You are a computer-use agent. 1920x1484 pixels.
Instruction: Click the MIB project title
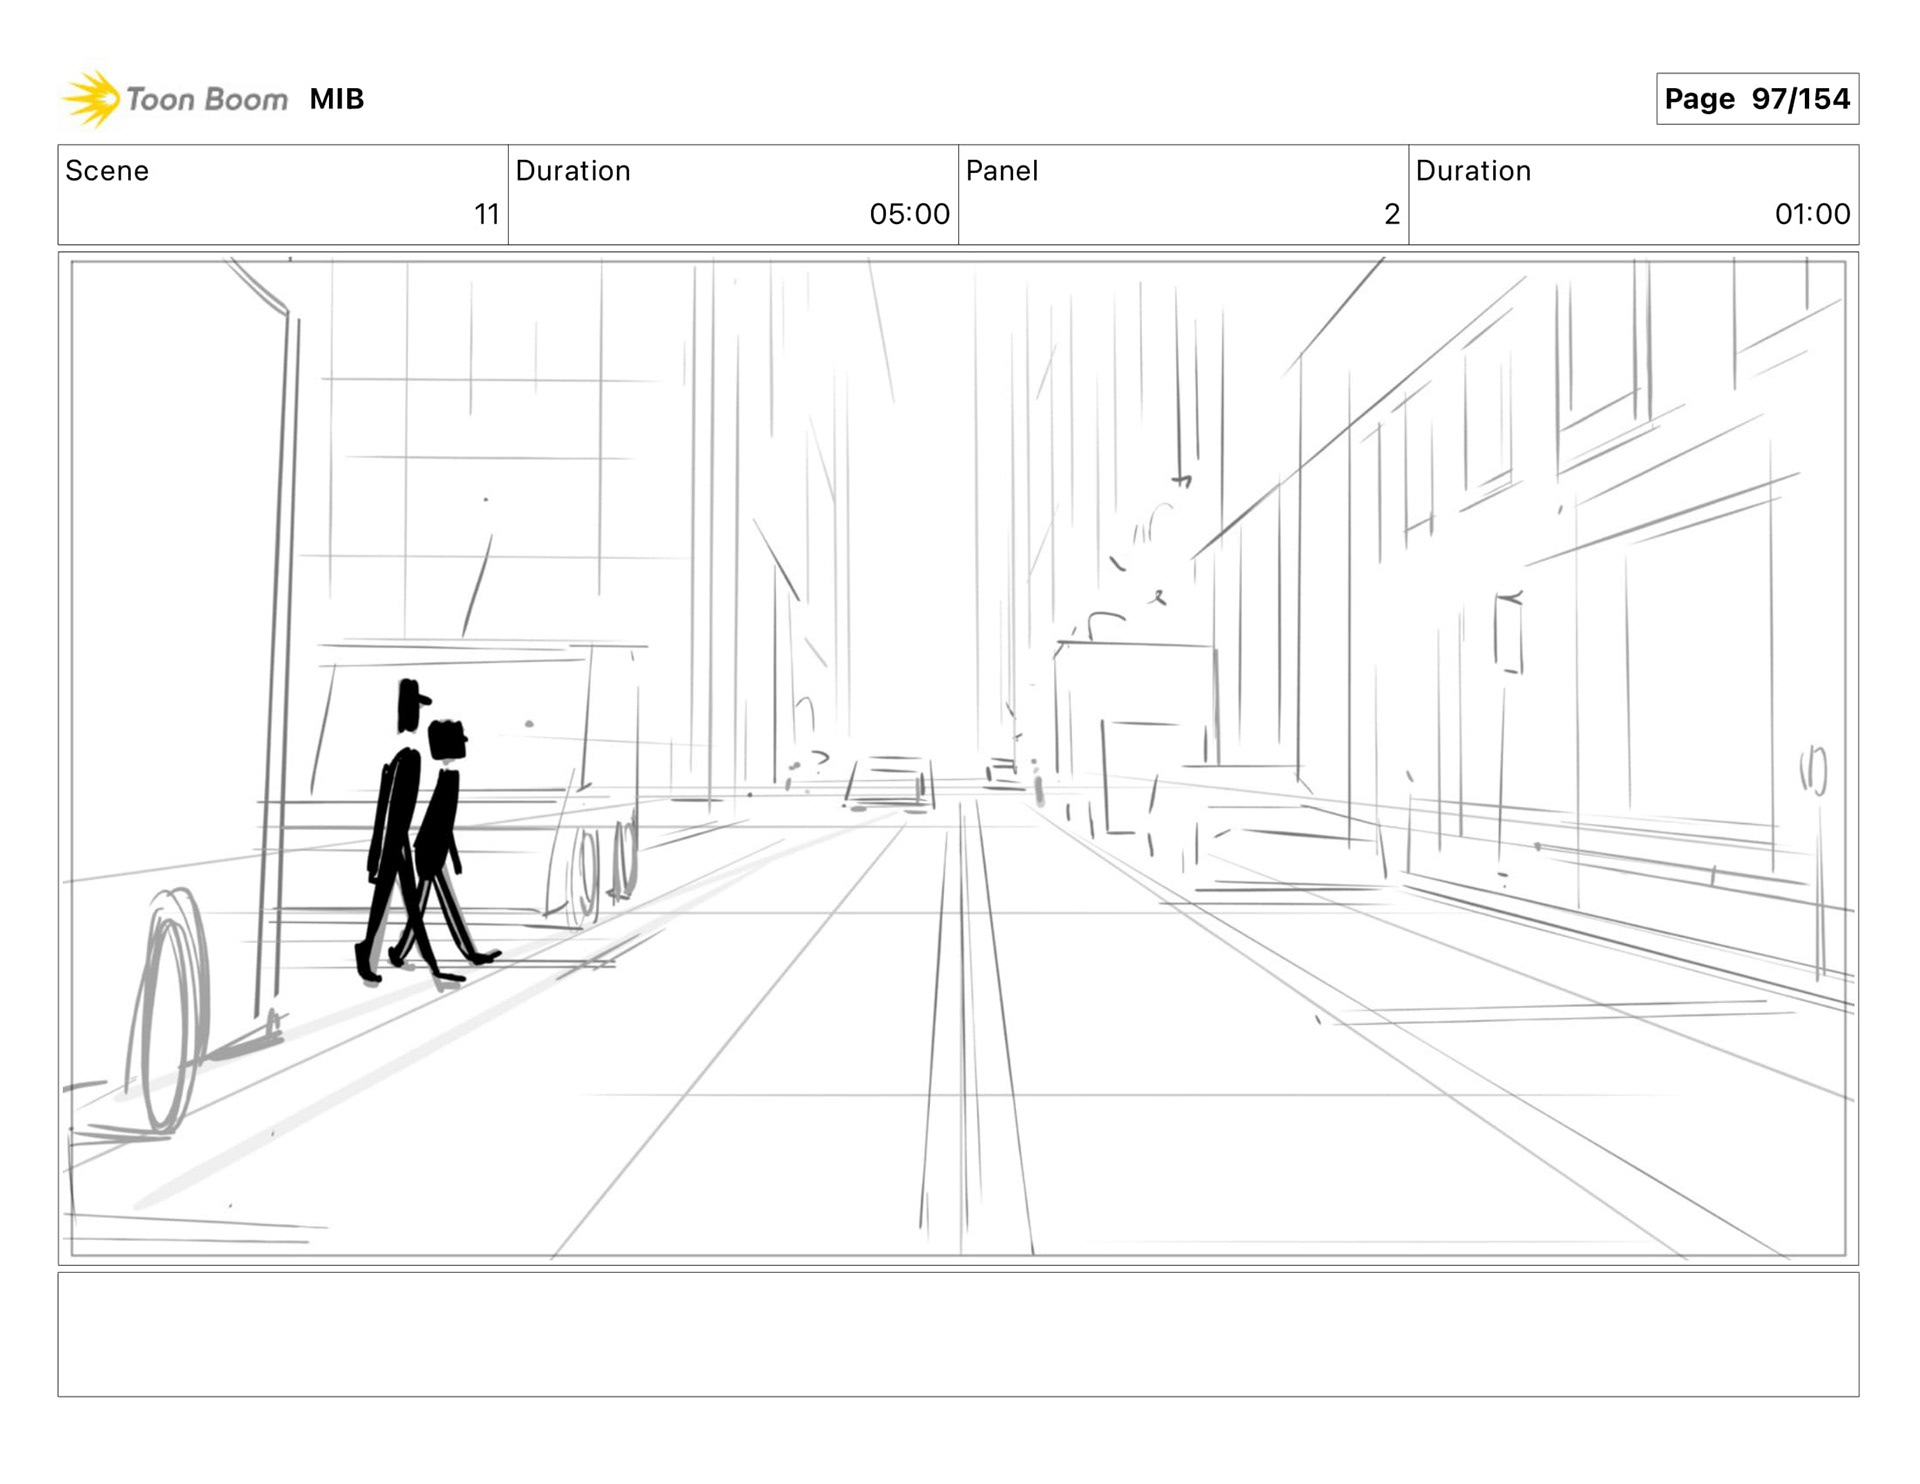(337, 99)
